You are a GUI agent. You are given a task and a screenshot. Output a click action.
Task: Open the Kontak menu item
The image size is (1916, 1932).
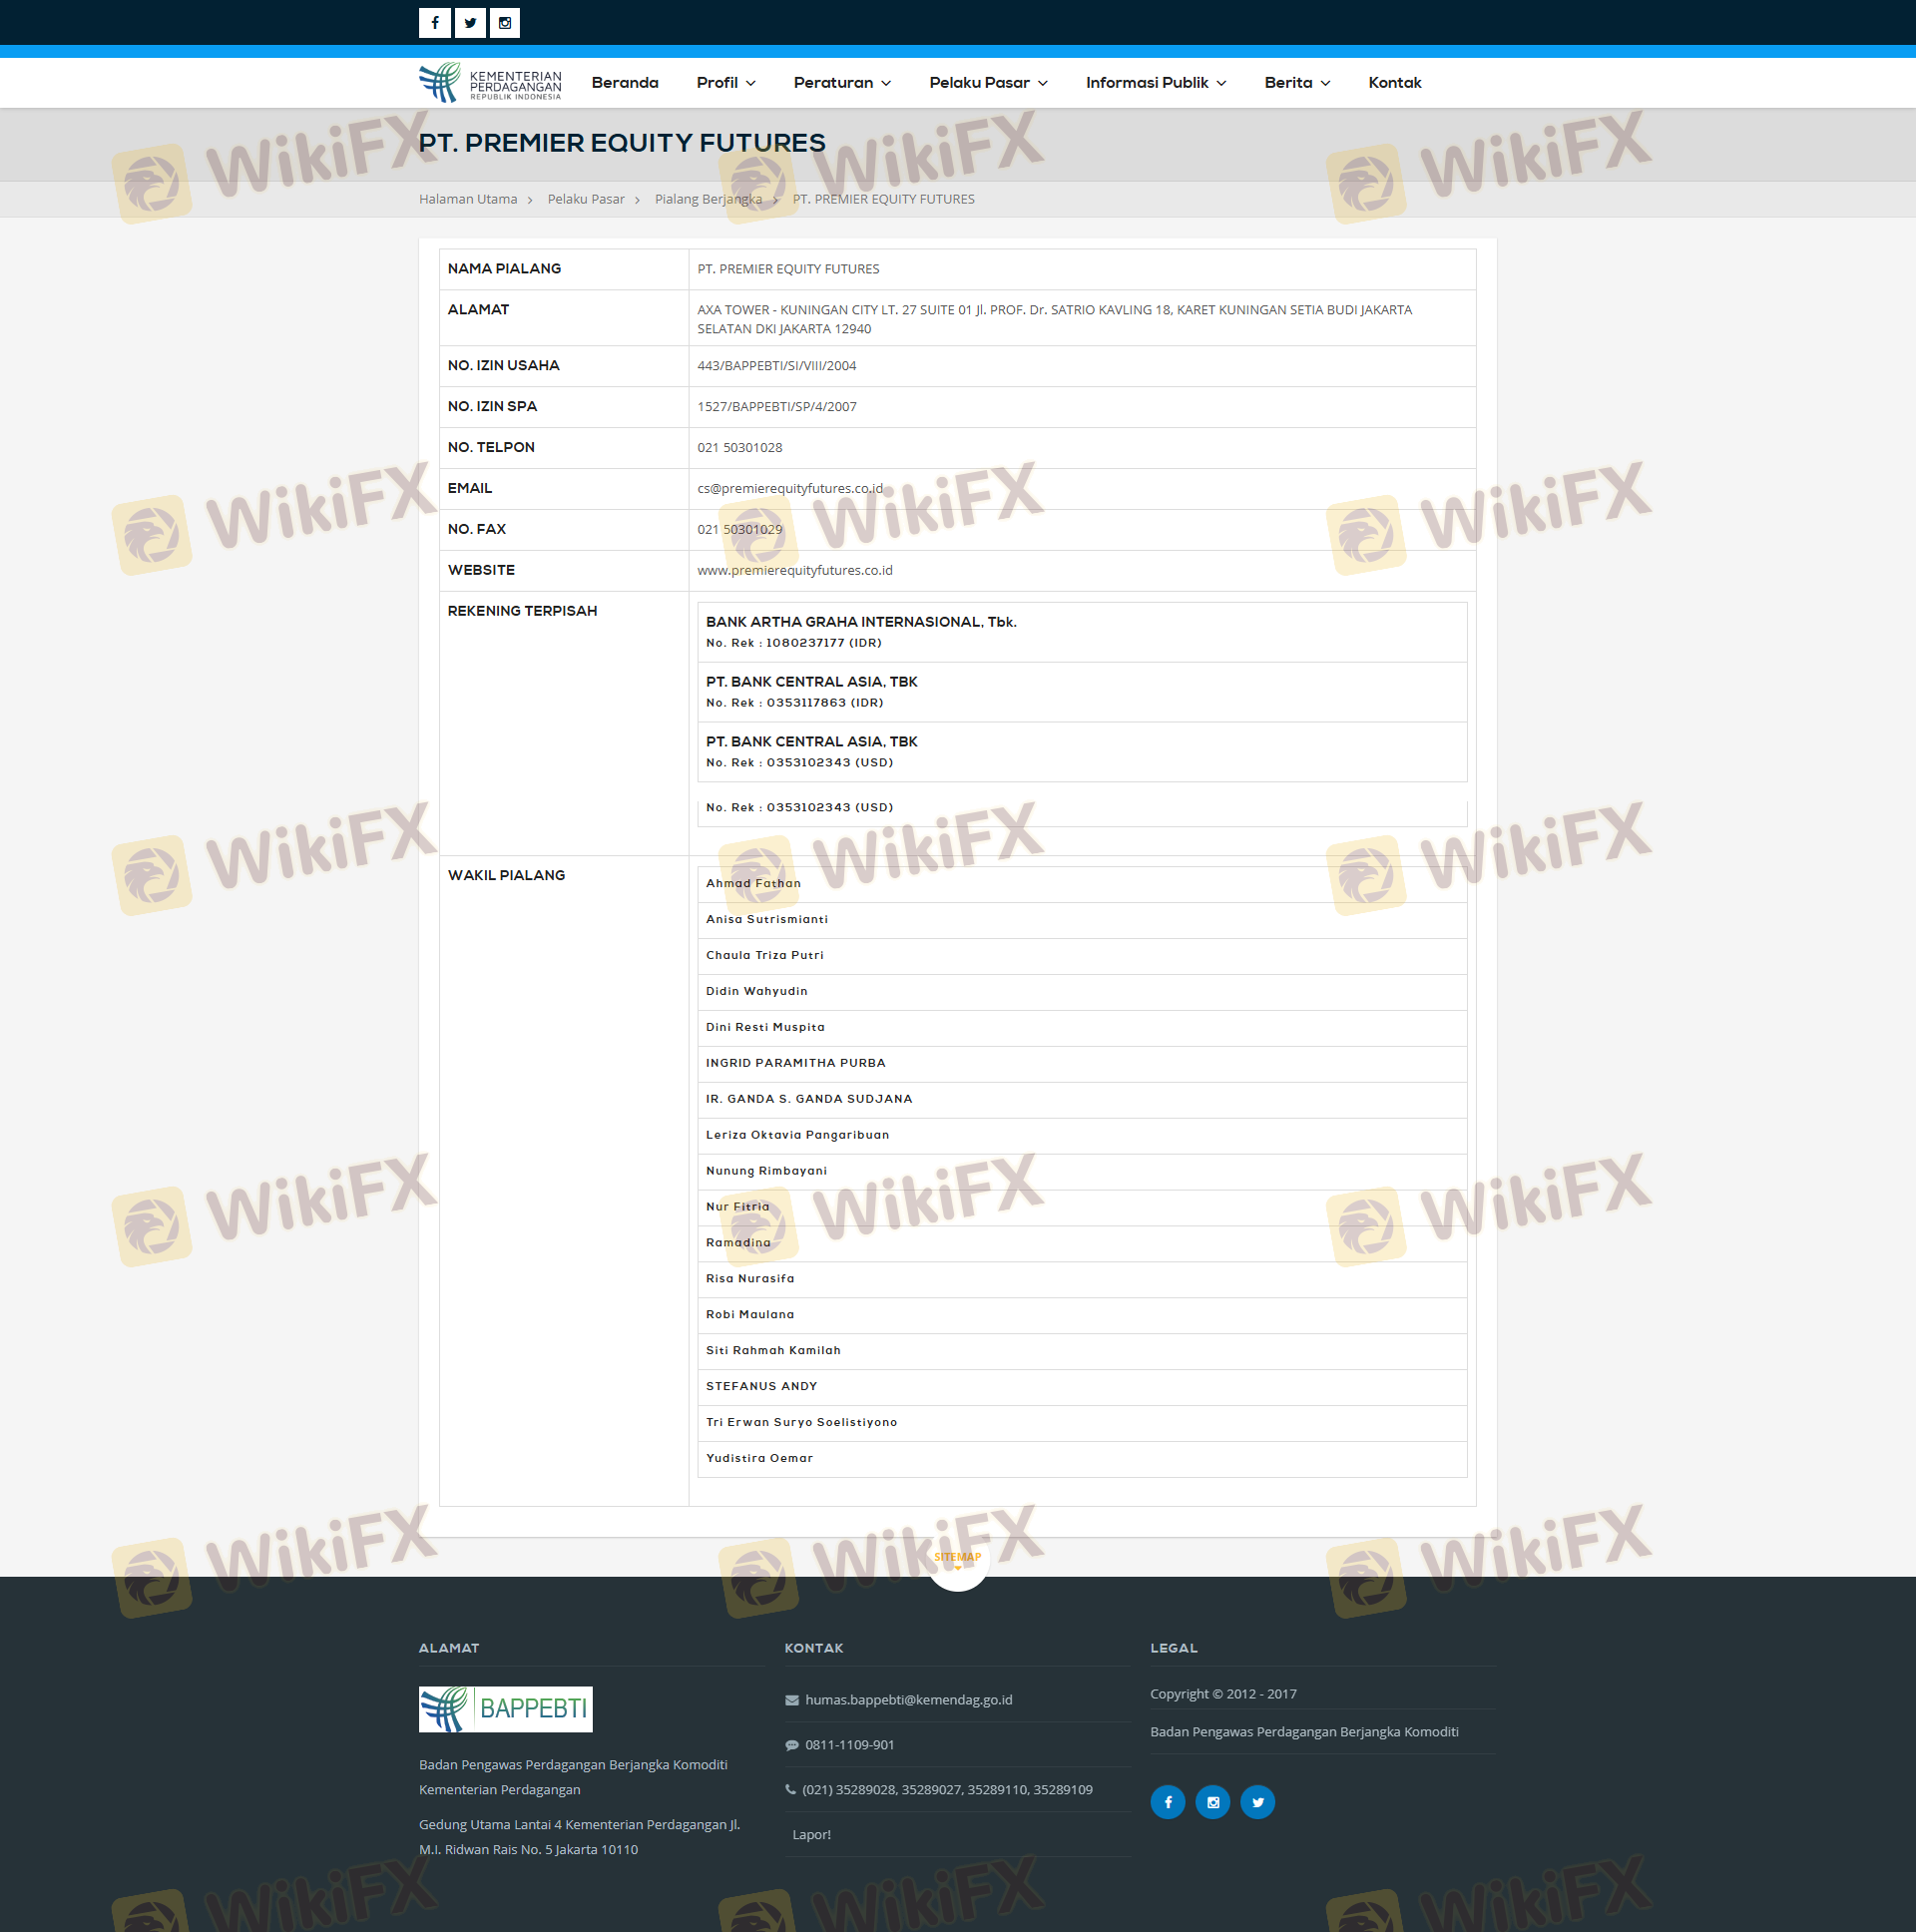click(x=1394, y=83)
